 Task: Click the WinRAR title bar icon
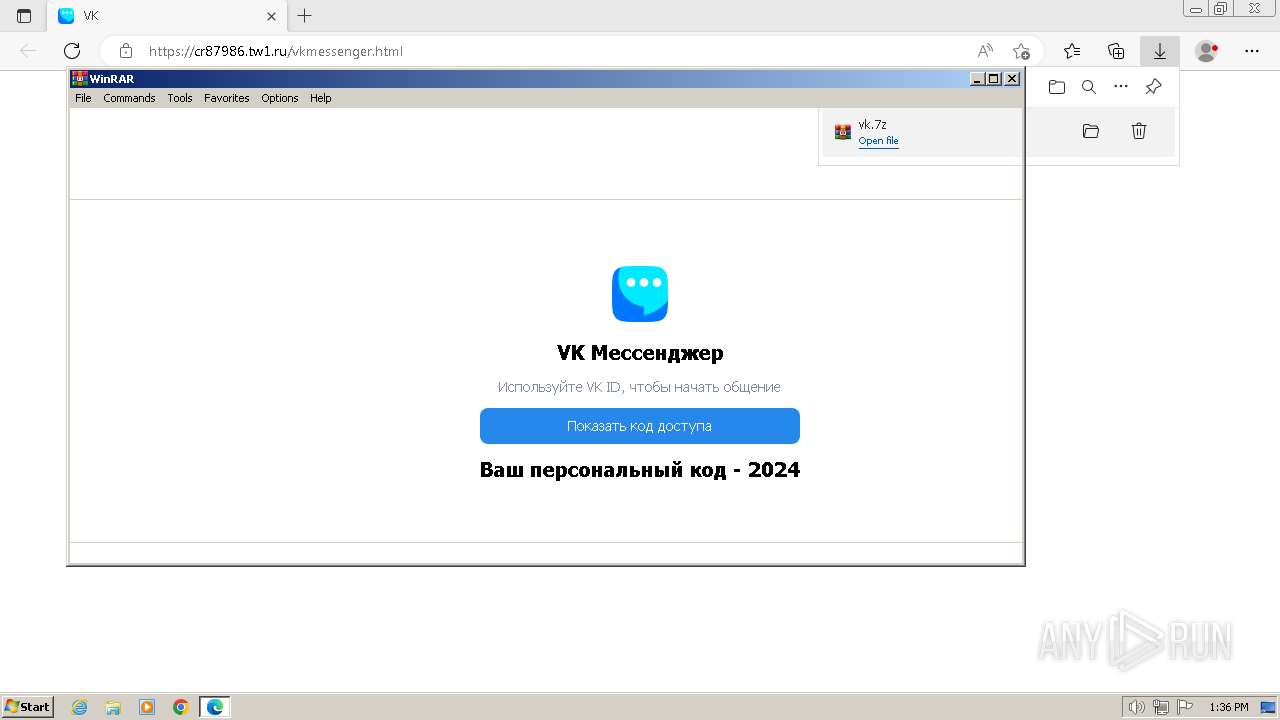[79, 79]
